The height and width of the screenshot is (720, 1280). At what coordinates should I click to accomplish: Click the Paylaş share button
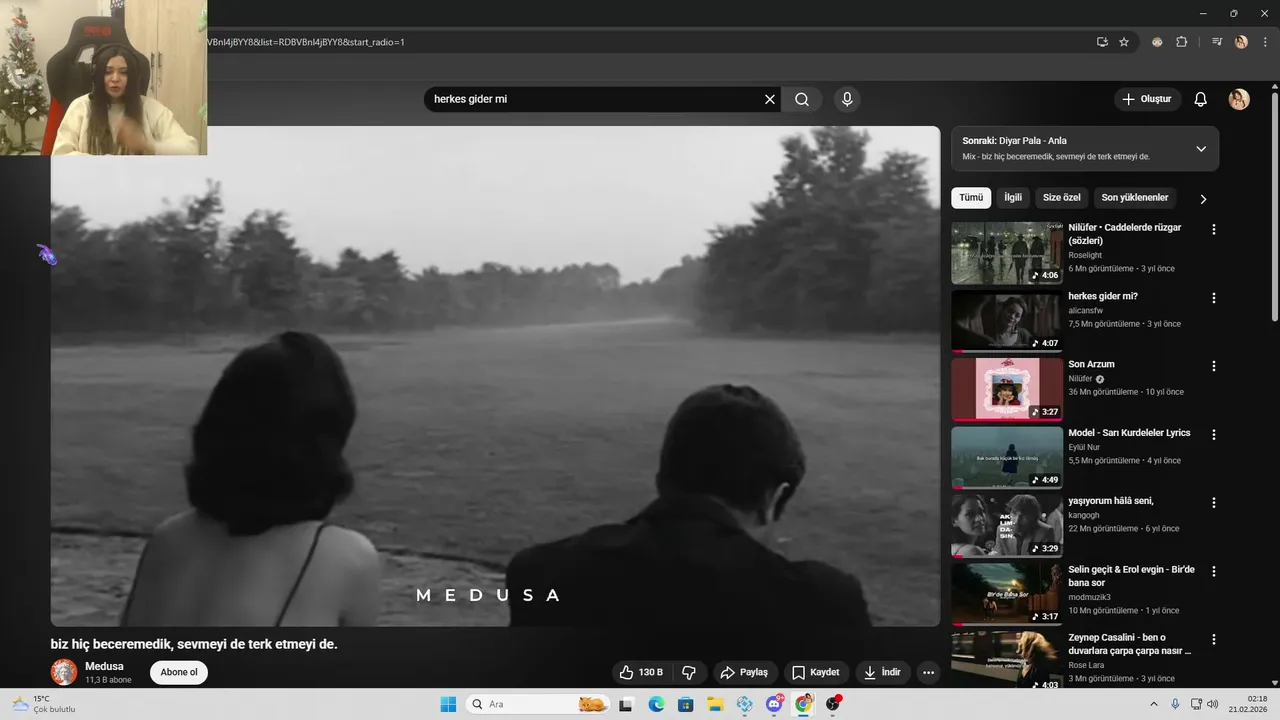(744, 672)
